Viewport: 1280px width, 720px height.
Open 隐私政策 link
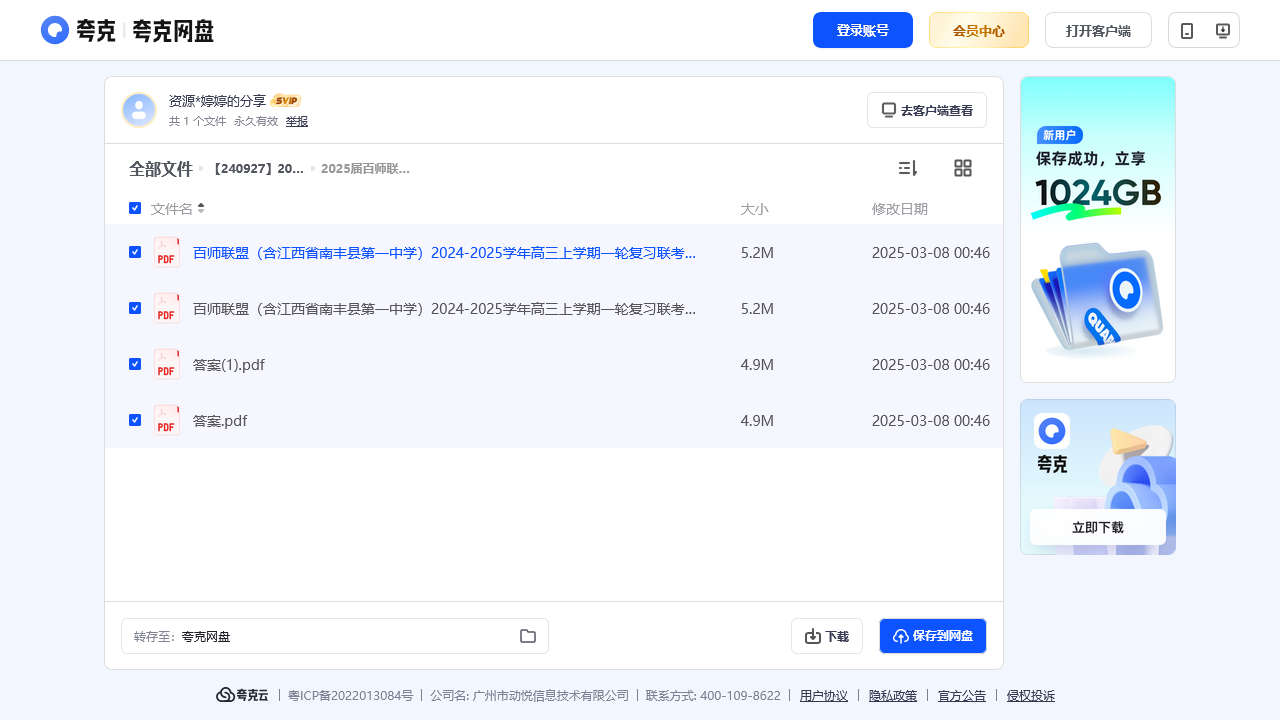point(893,696)
